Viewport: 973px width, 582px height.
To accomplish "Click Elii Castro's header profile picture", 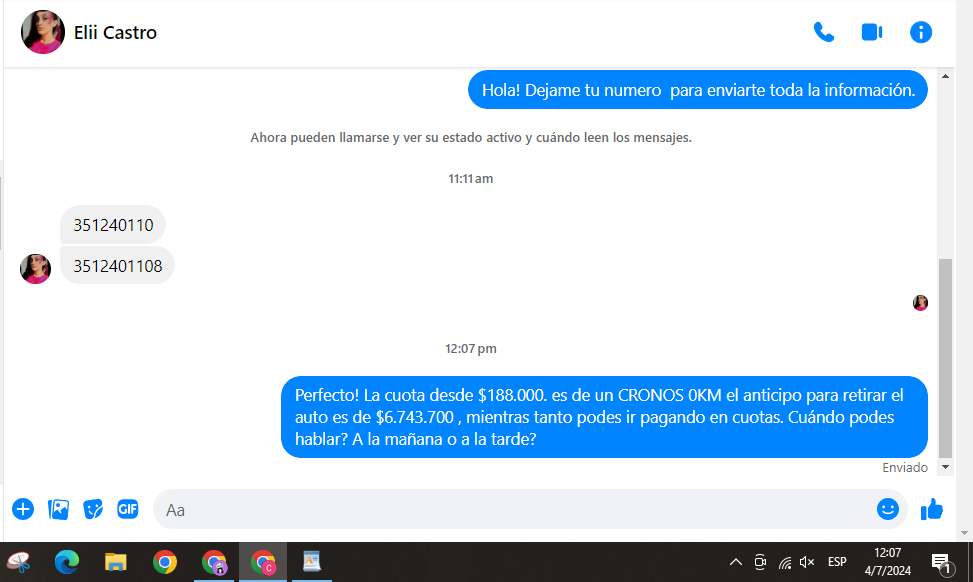I will coord(43,33).
